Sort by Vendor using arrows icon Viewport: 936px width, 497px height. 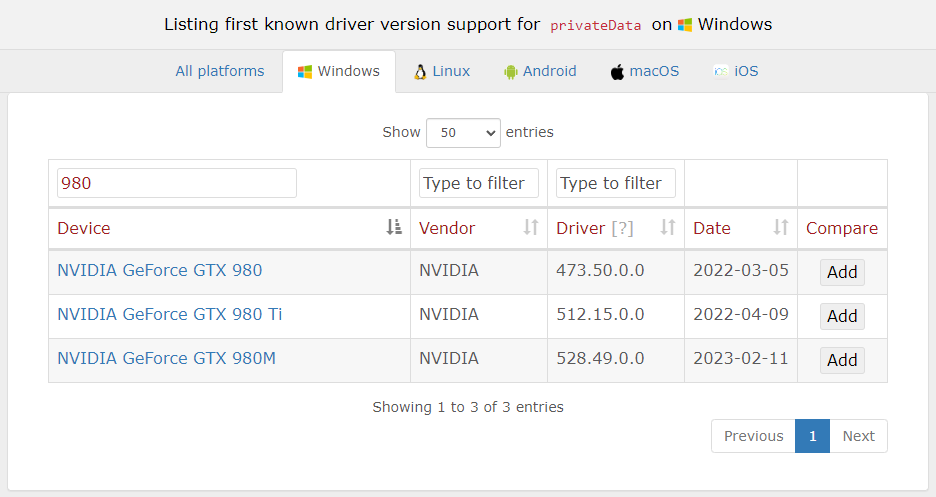tap(531, 227)
